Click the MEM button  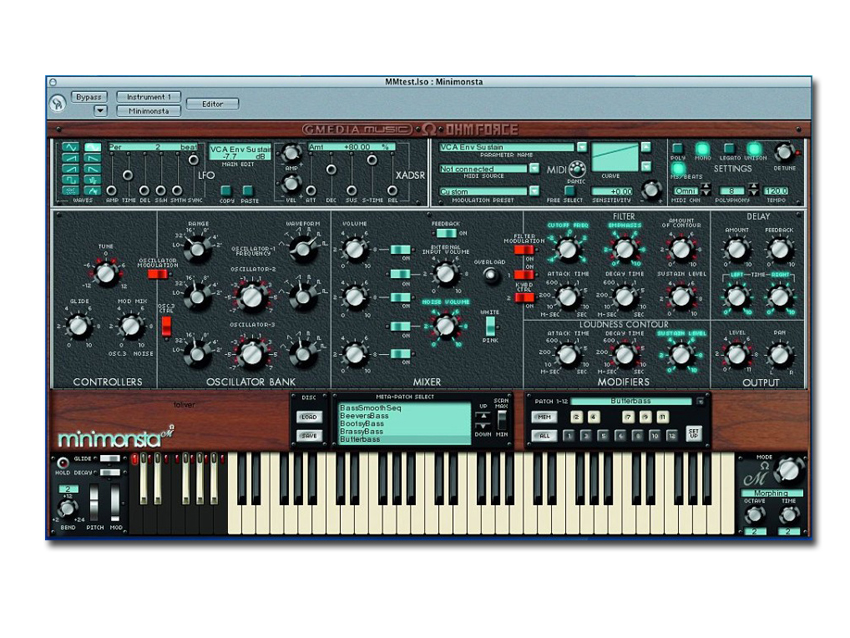pos(544,417)
